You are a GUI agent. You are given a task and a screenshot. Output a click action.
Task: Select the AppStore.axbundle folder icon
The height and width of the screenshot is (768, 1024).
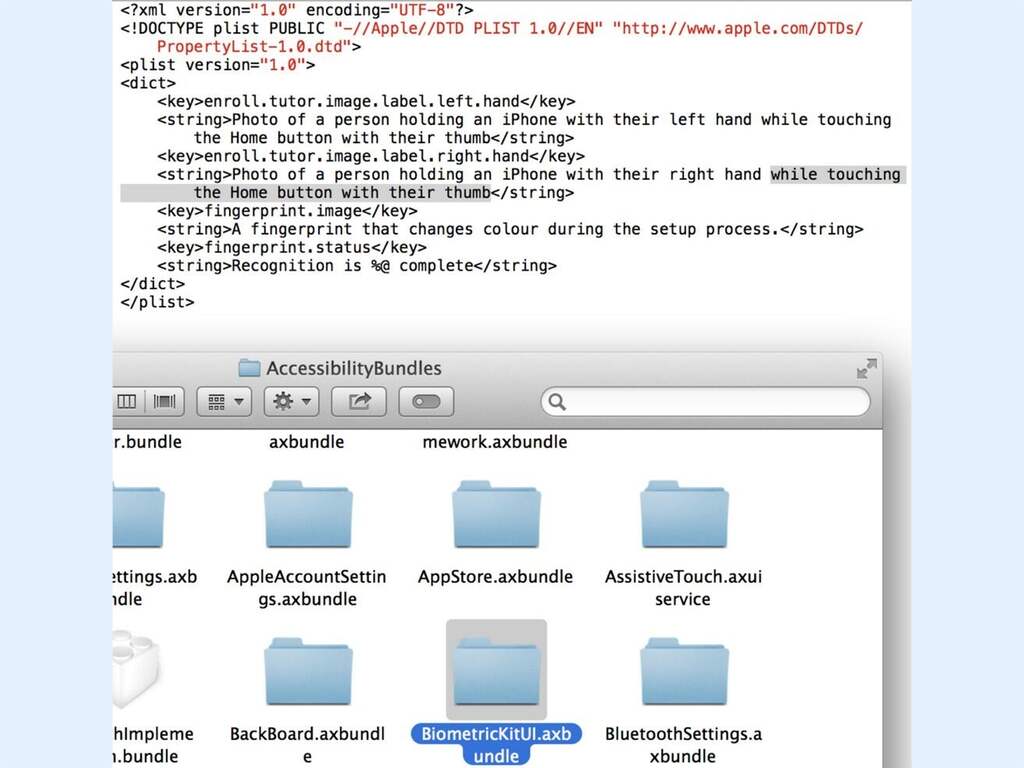click(x=496, y=515)
